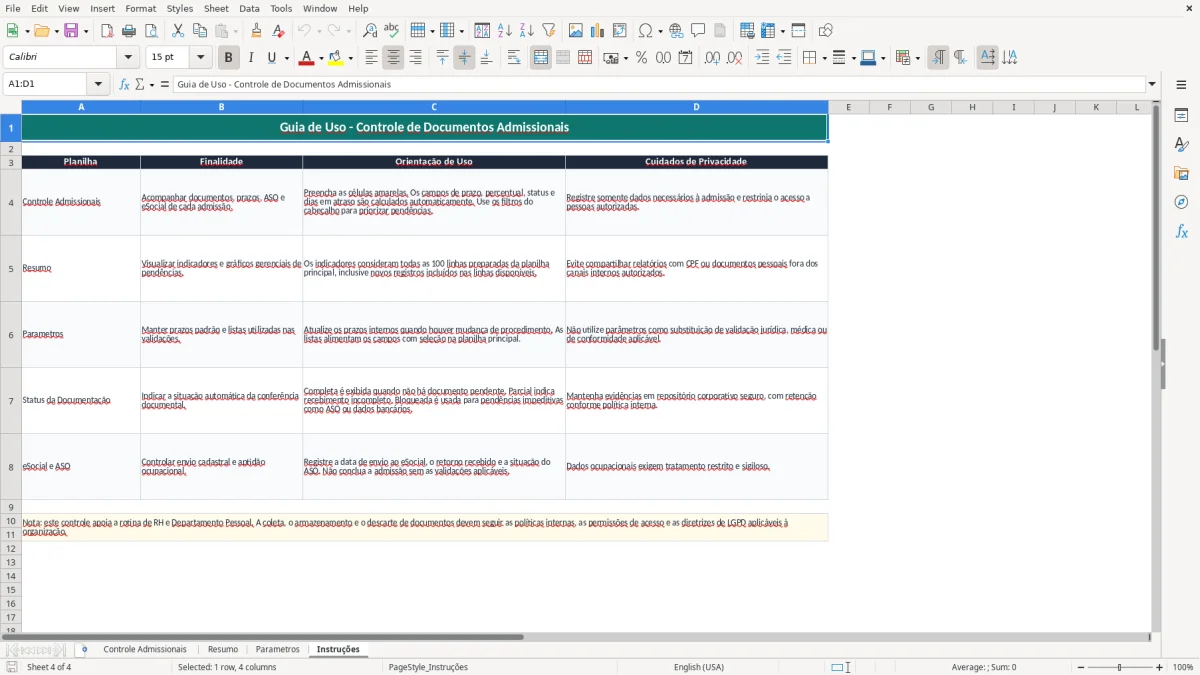1200x675 pixels.
Task: Sort ascending with the A-Z arrow icon
Action: coord(505,31)
